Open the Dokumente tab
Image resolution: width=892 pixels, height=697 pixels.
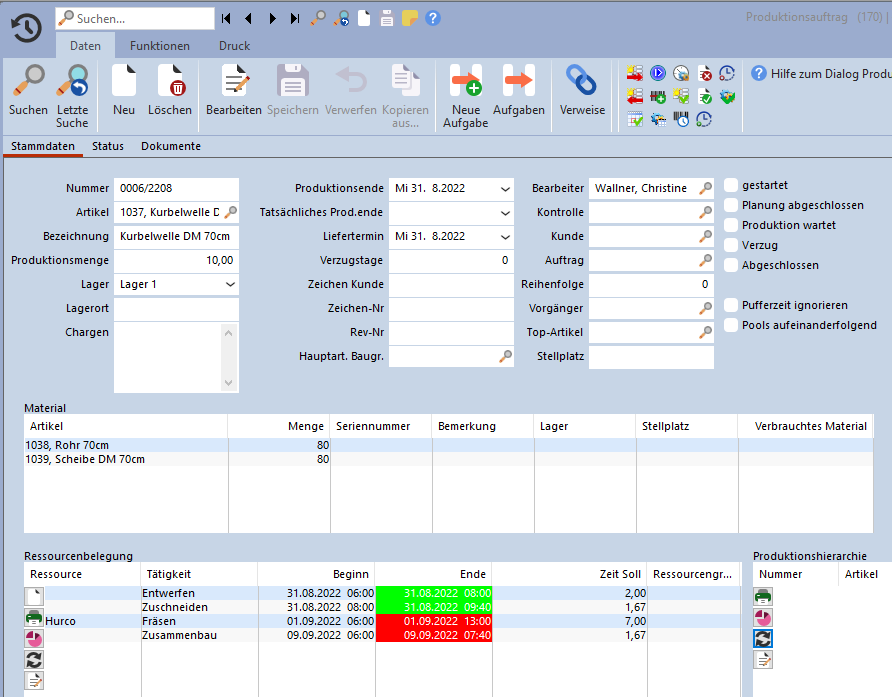point(171,146)
